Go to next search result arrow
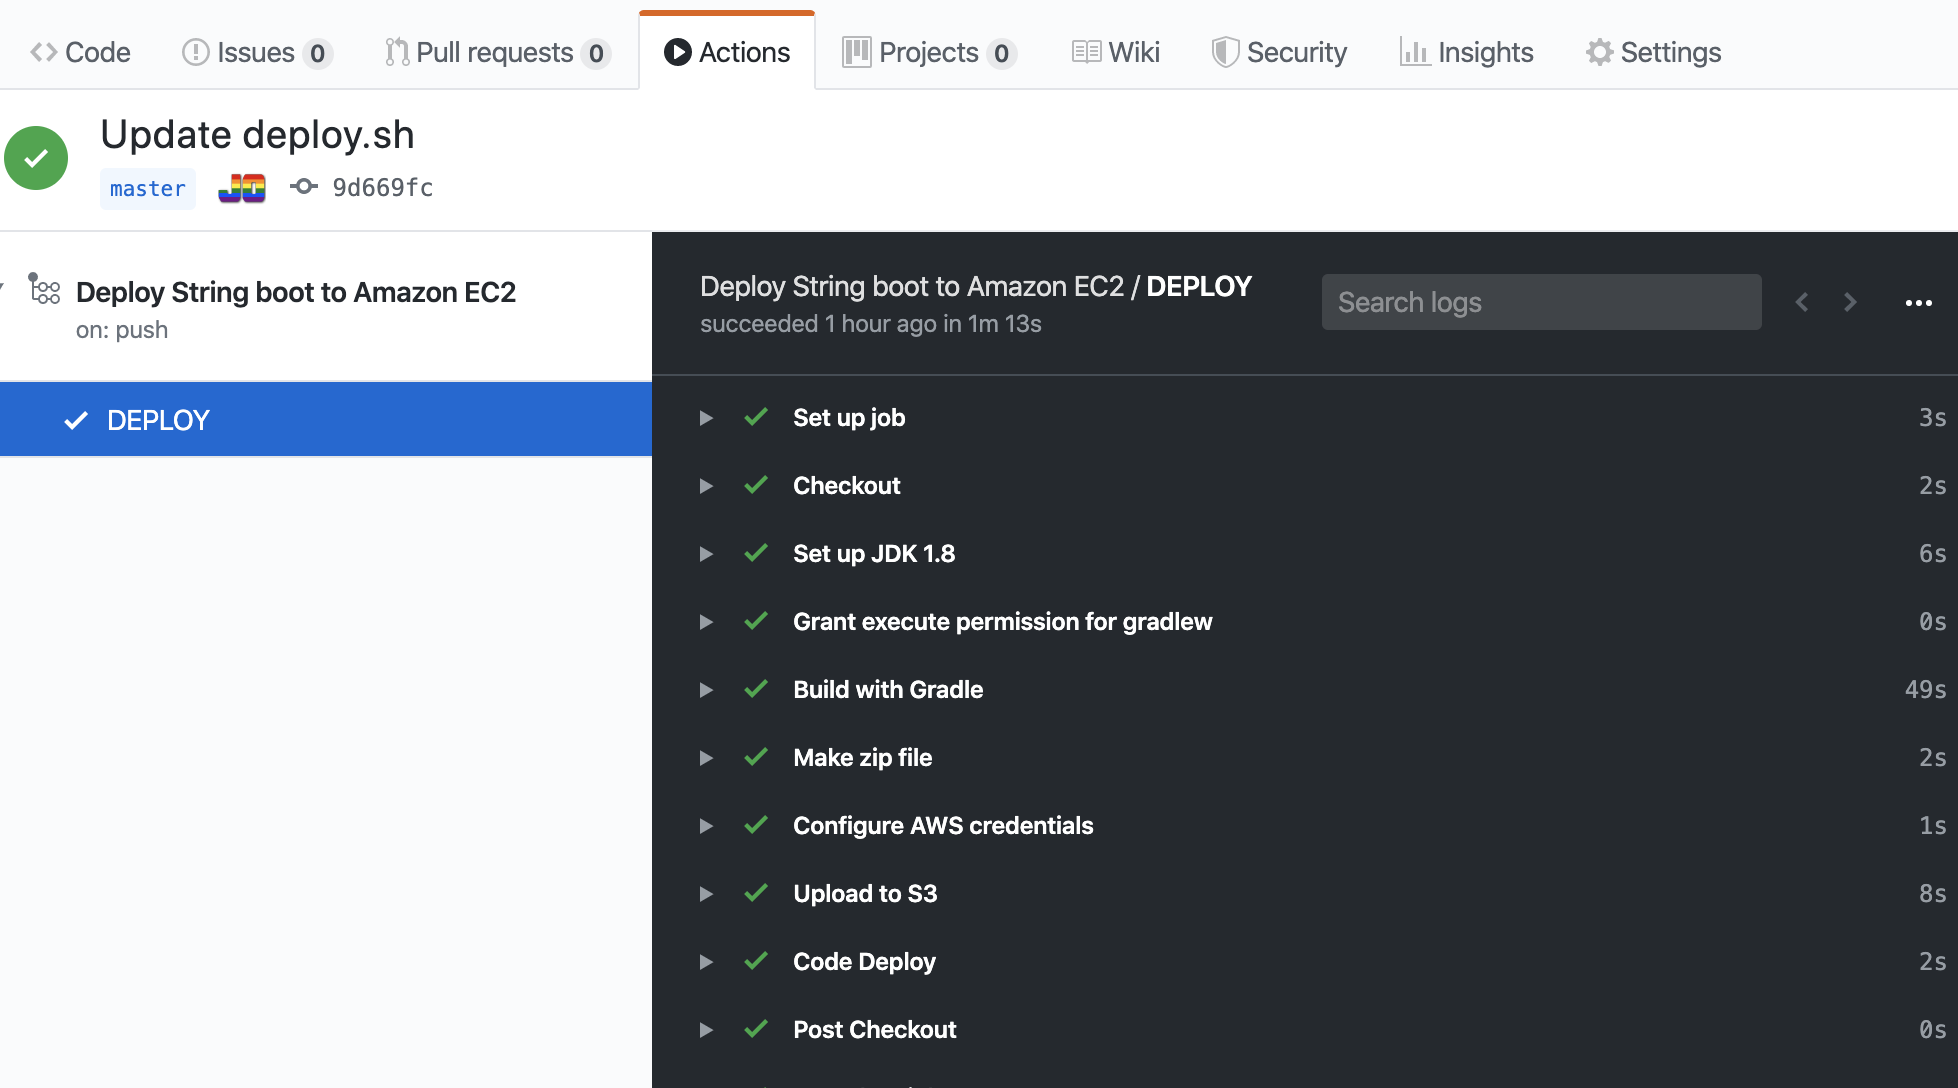The image size is (1958, 1088). [1850, 302]
